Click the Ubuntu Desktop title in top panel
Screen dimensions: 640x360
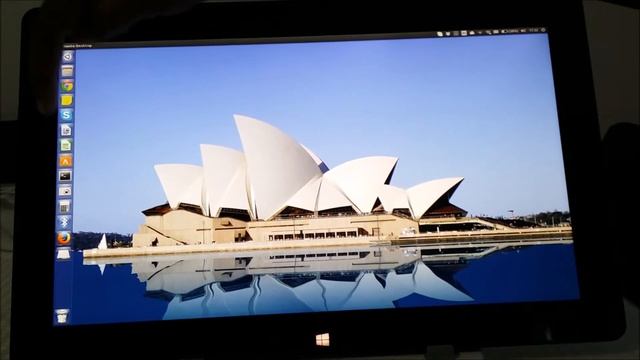(78, 46)
